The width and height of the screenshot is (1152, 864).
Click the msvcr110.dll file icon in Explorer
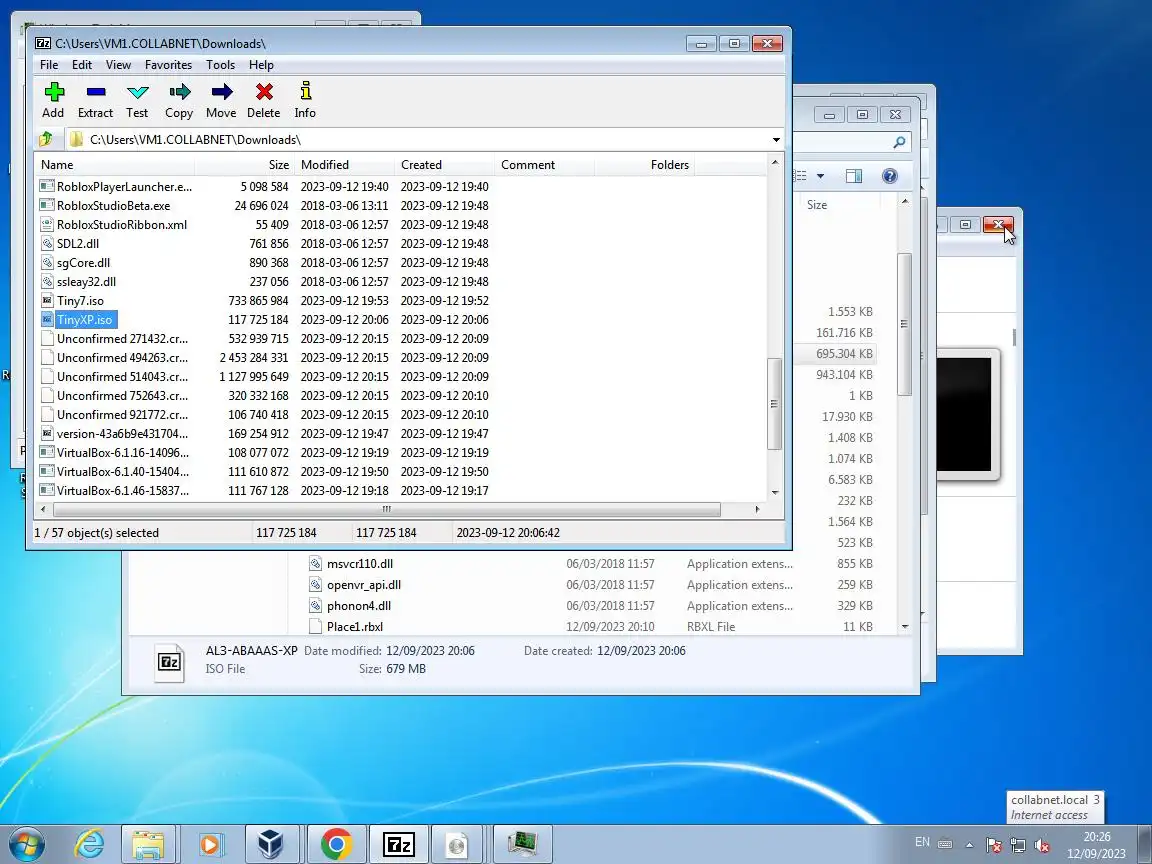tap(315, 564)
